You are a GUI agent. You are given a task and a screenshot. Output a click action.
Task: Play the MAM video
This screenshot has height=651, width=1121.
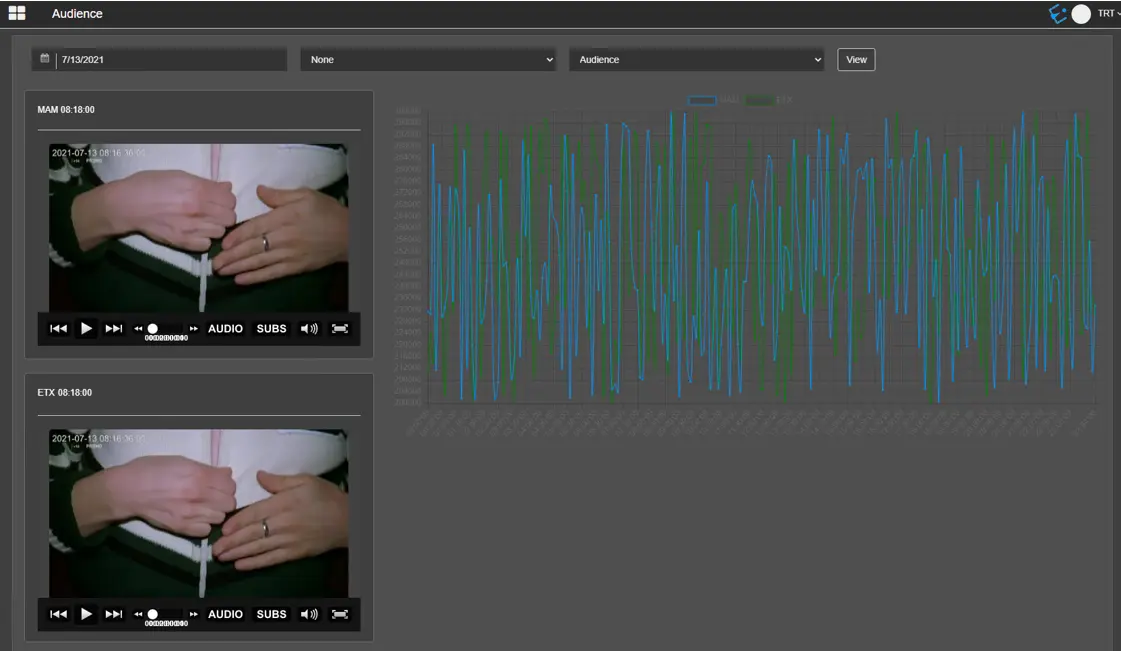(87, 328)
